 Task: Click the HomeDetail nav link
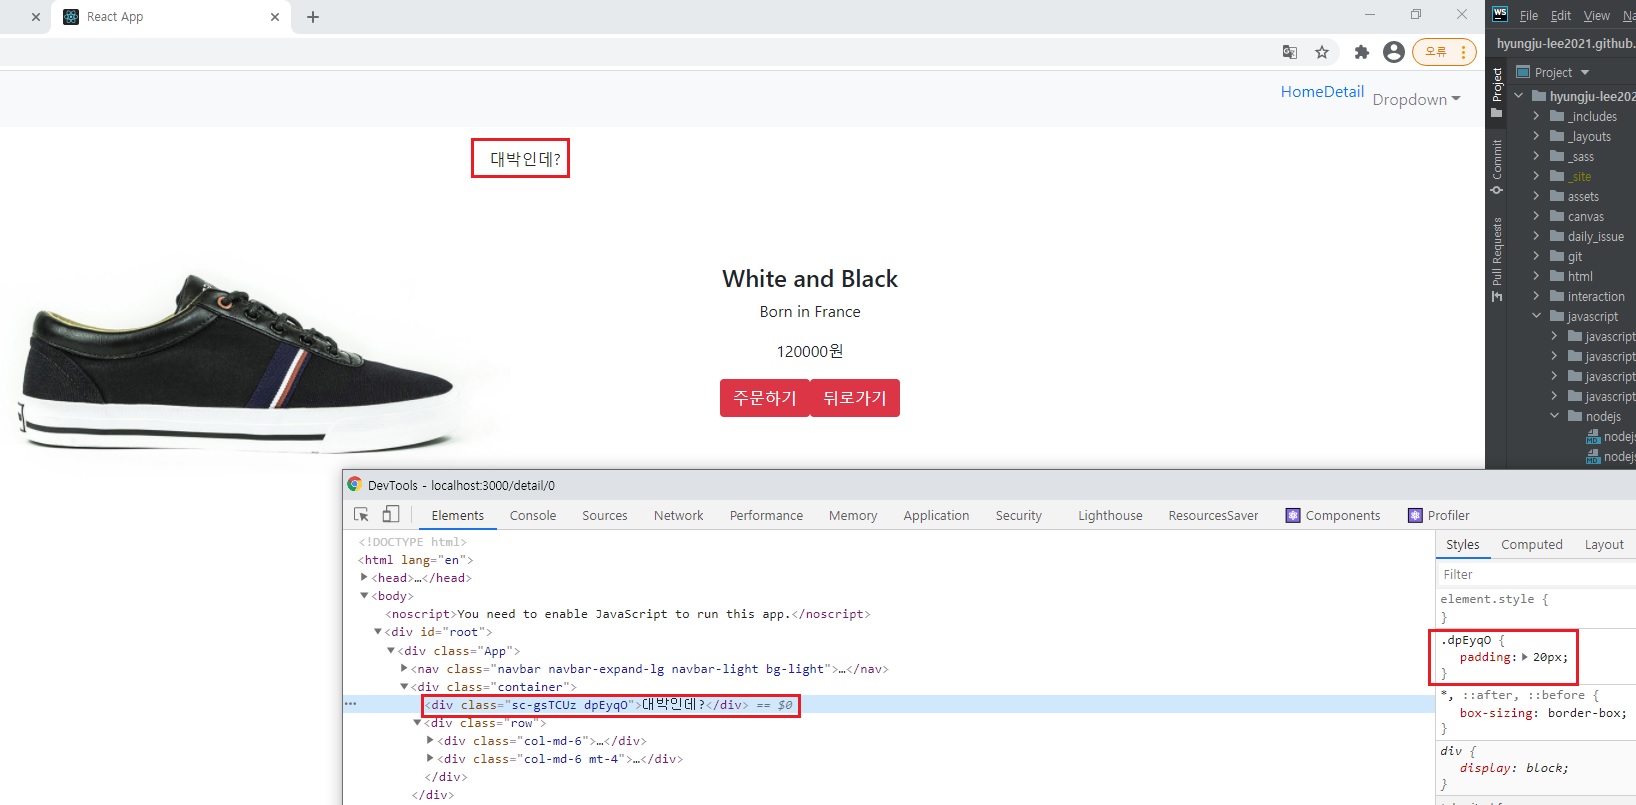pyautogui.click(x=1322, y=92)
